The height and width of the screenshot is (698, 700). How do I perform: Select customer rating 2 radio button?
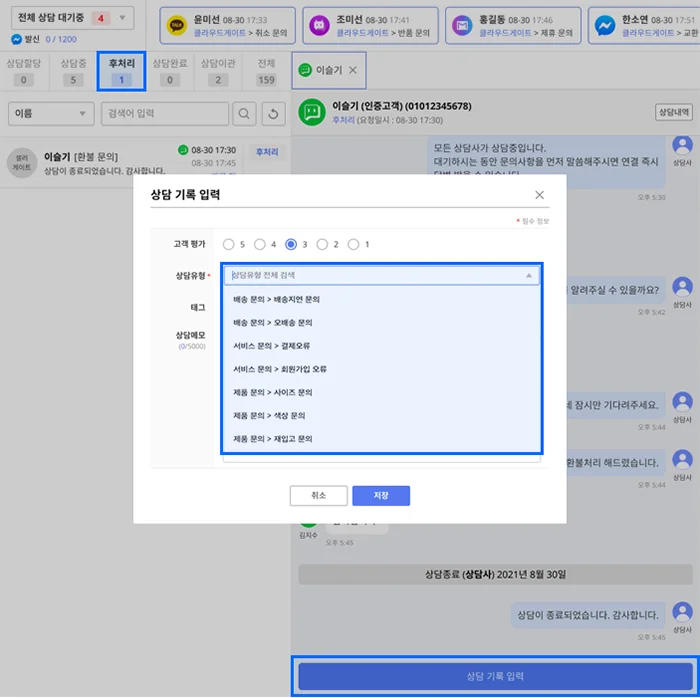[x=322, y=244]
